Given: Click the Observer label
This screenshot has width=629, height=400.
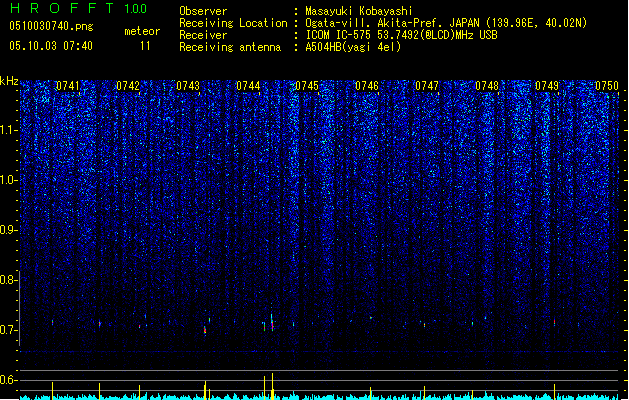Looking at the screenshot, I should tap(203, 11).
